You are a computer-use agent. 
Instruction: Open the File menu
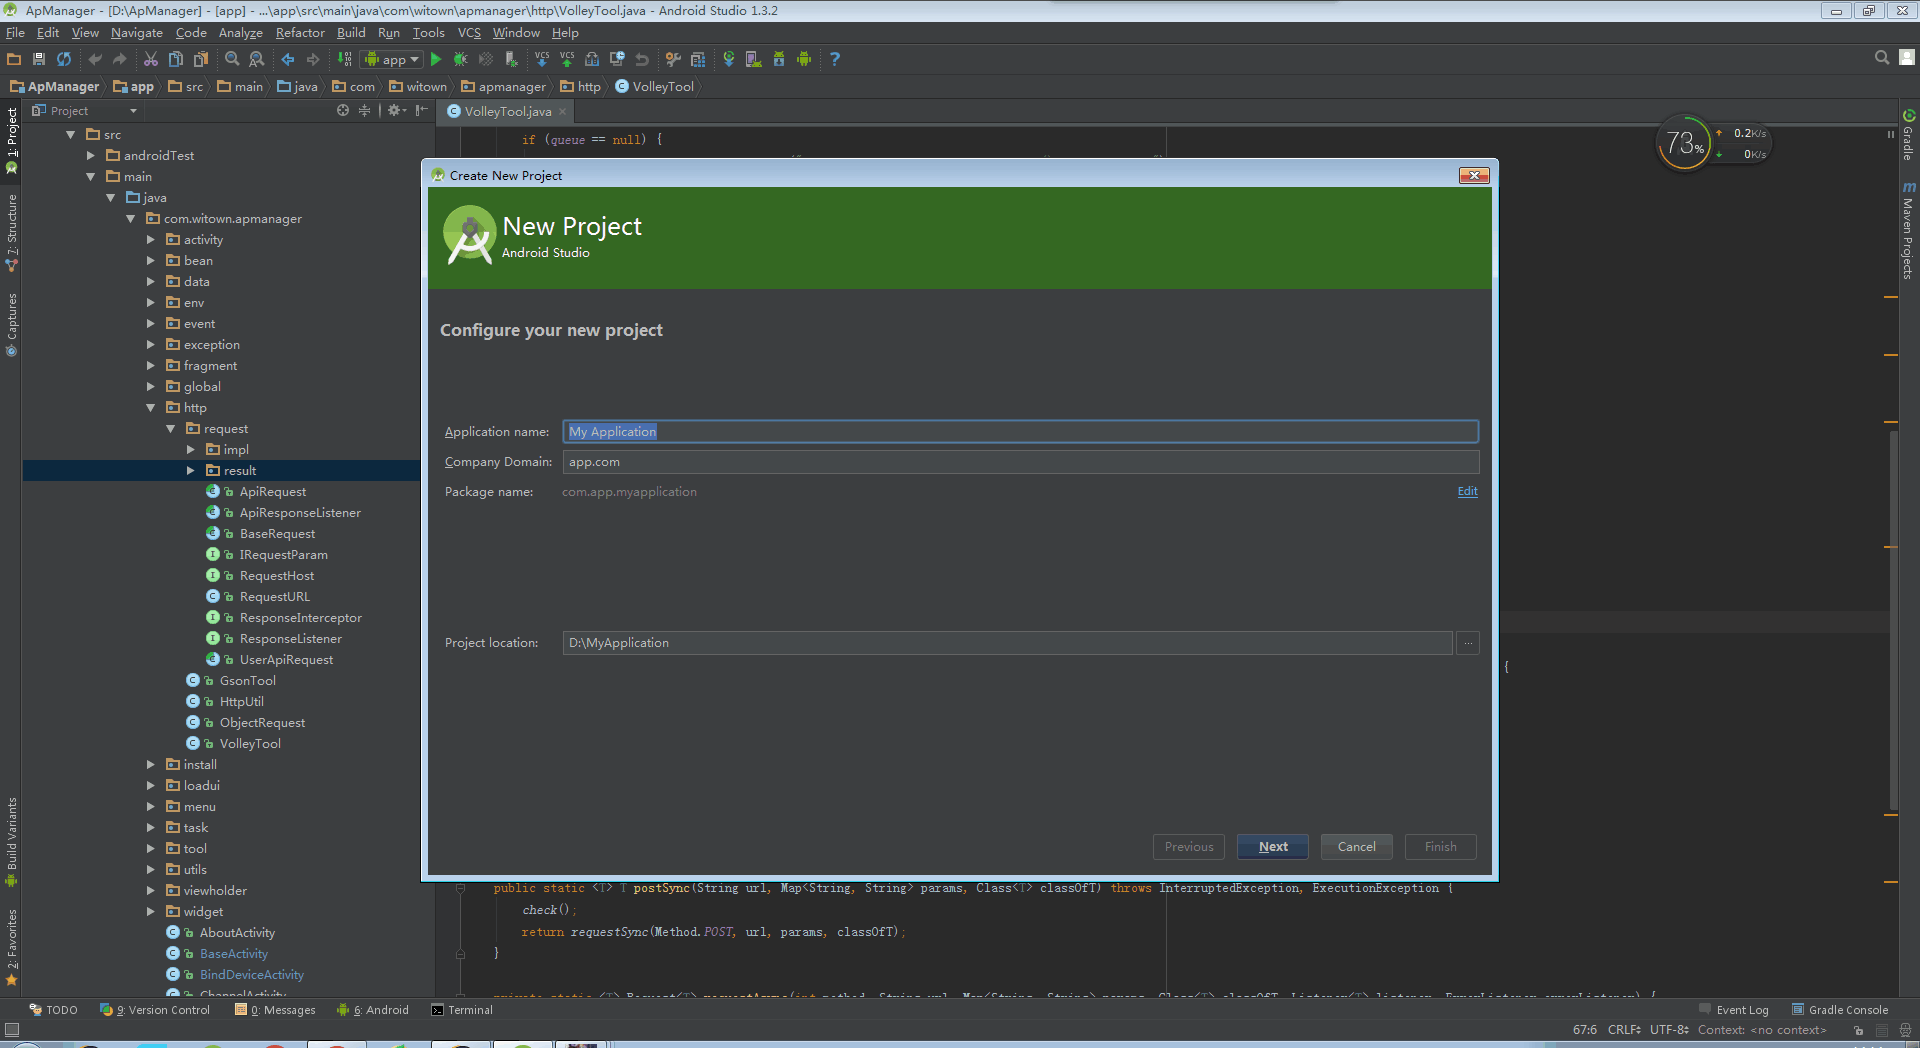[15, 33]
